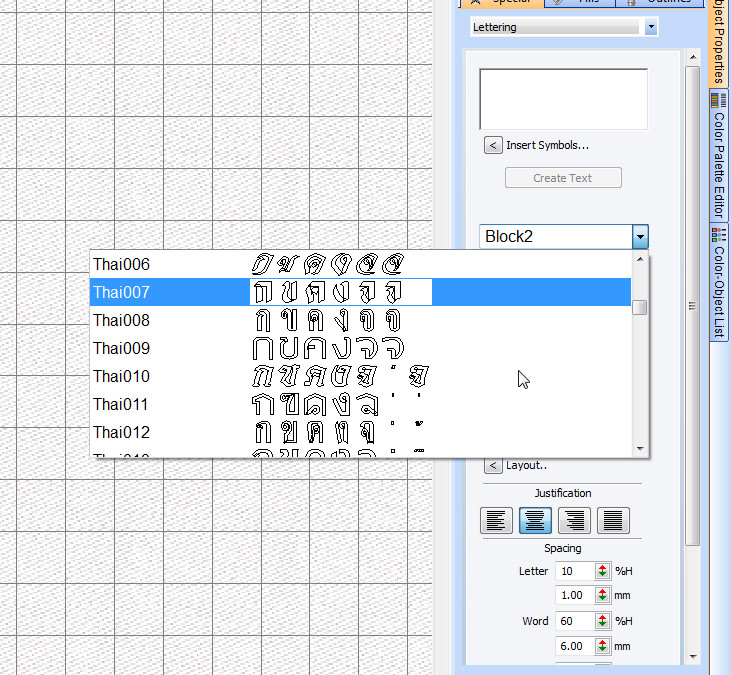Adjust Word spacing %H spinner arrows
Image resolution: width=731 pixels, height=675 pixels.
point(603,621)
